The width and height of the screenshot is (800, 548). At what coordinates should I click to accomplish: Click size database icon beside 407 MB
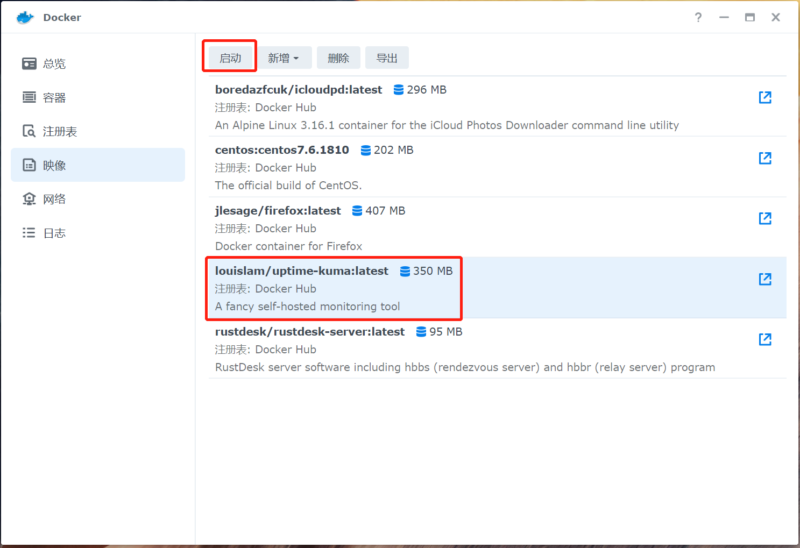357,211
